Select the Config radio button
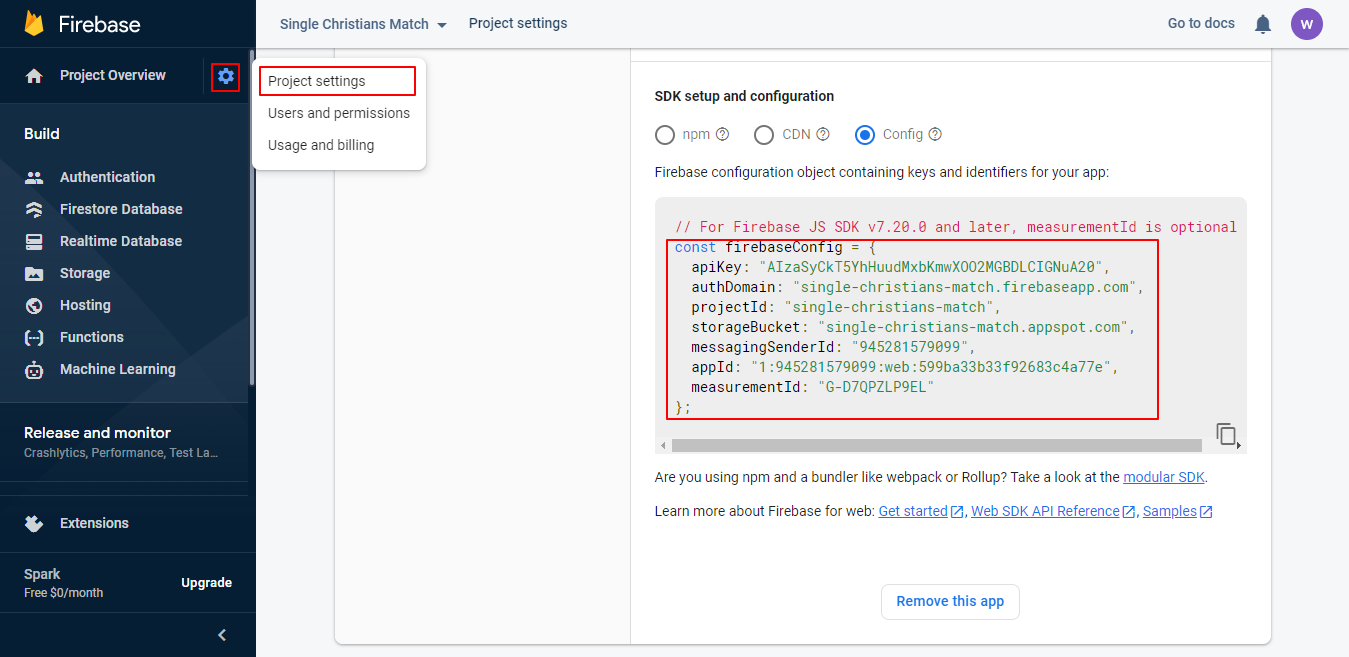 click(865, 135)
